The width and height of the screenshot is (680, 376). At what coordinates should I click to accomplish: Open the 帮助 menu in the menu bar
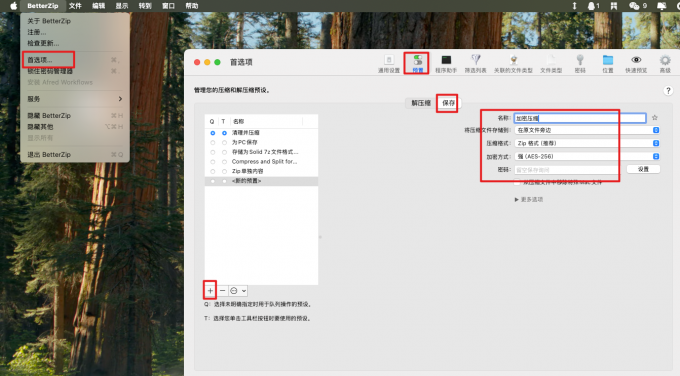tap(192, 6)
